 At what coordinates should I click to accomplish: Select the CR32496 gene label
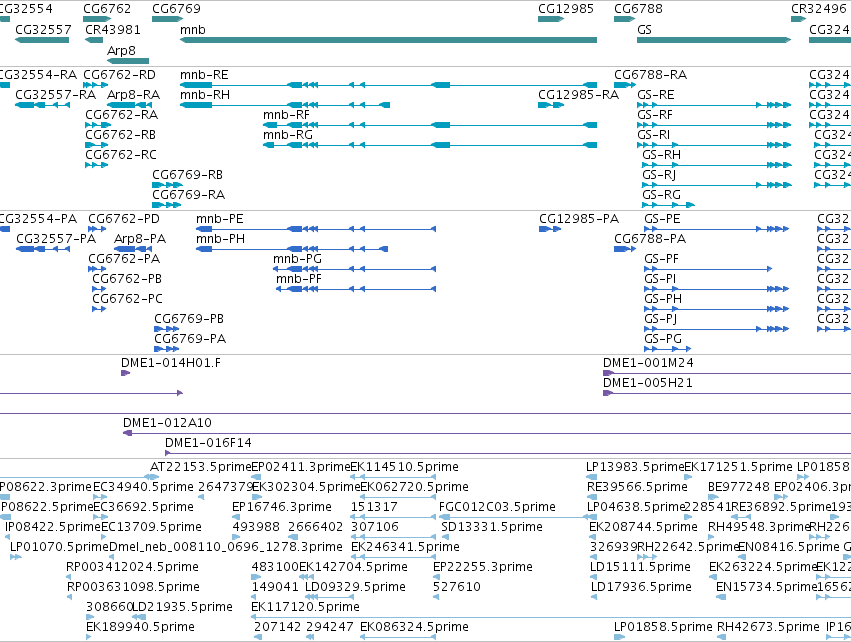[x=819, y=9]
